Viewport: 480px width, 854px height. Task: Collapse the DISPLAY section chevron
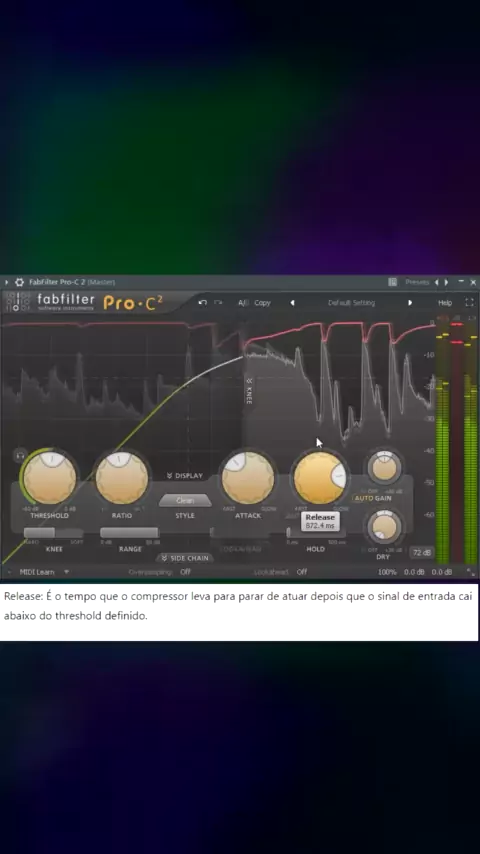coord(169,476)
